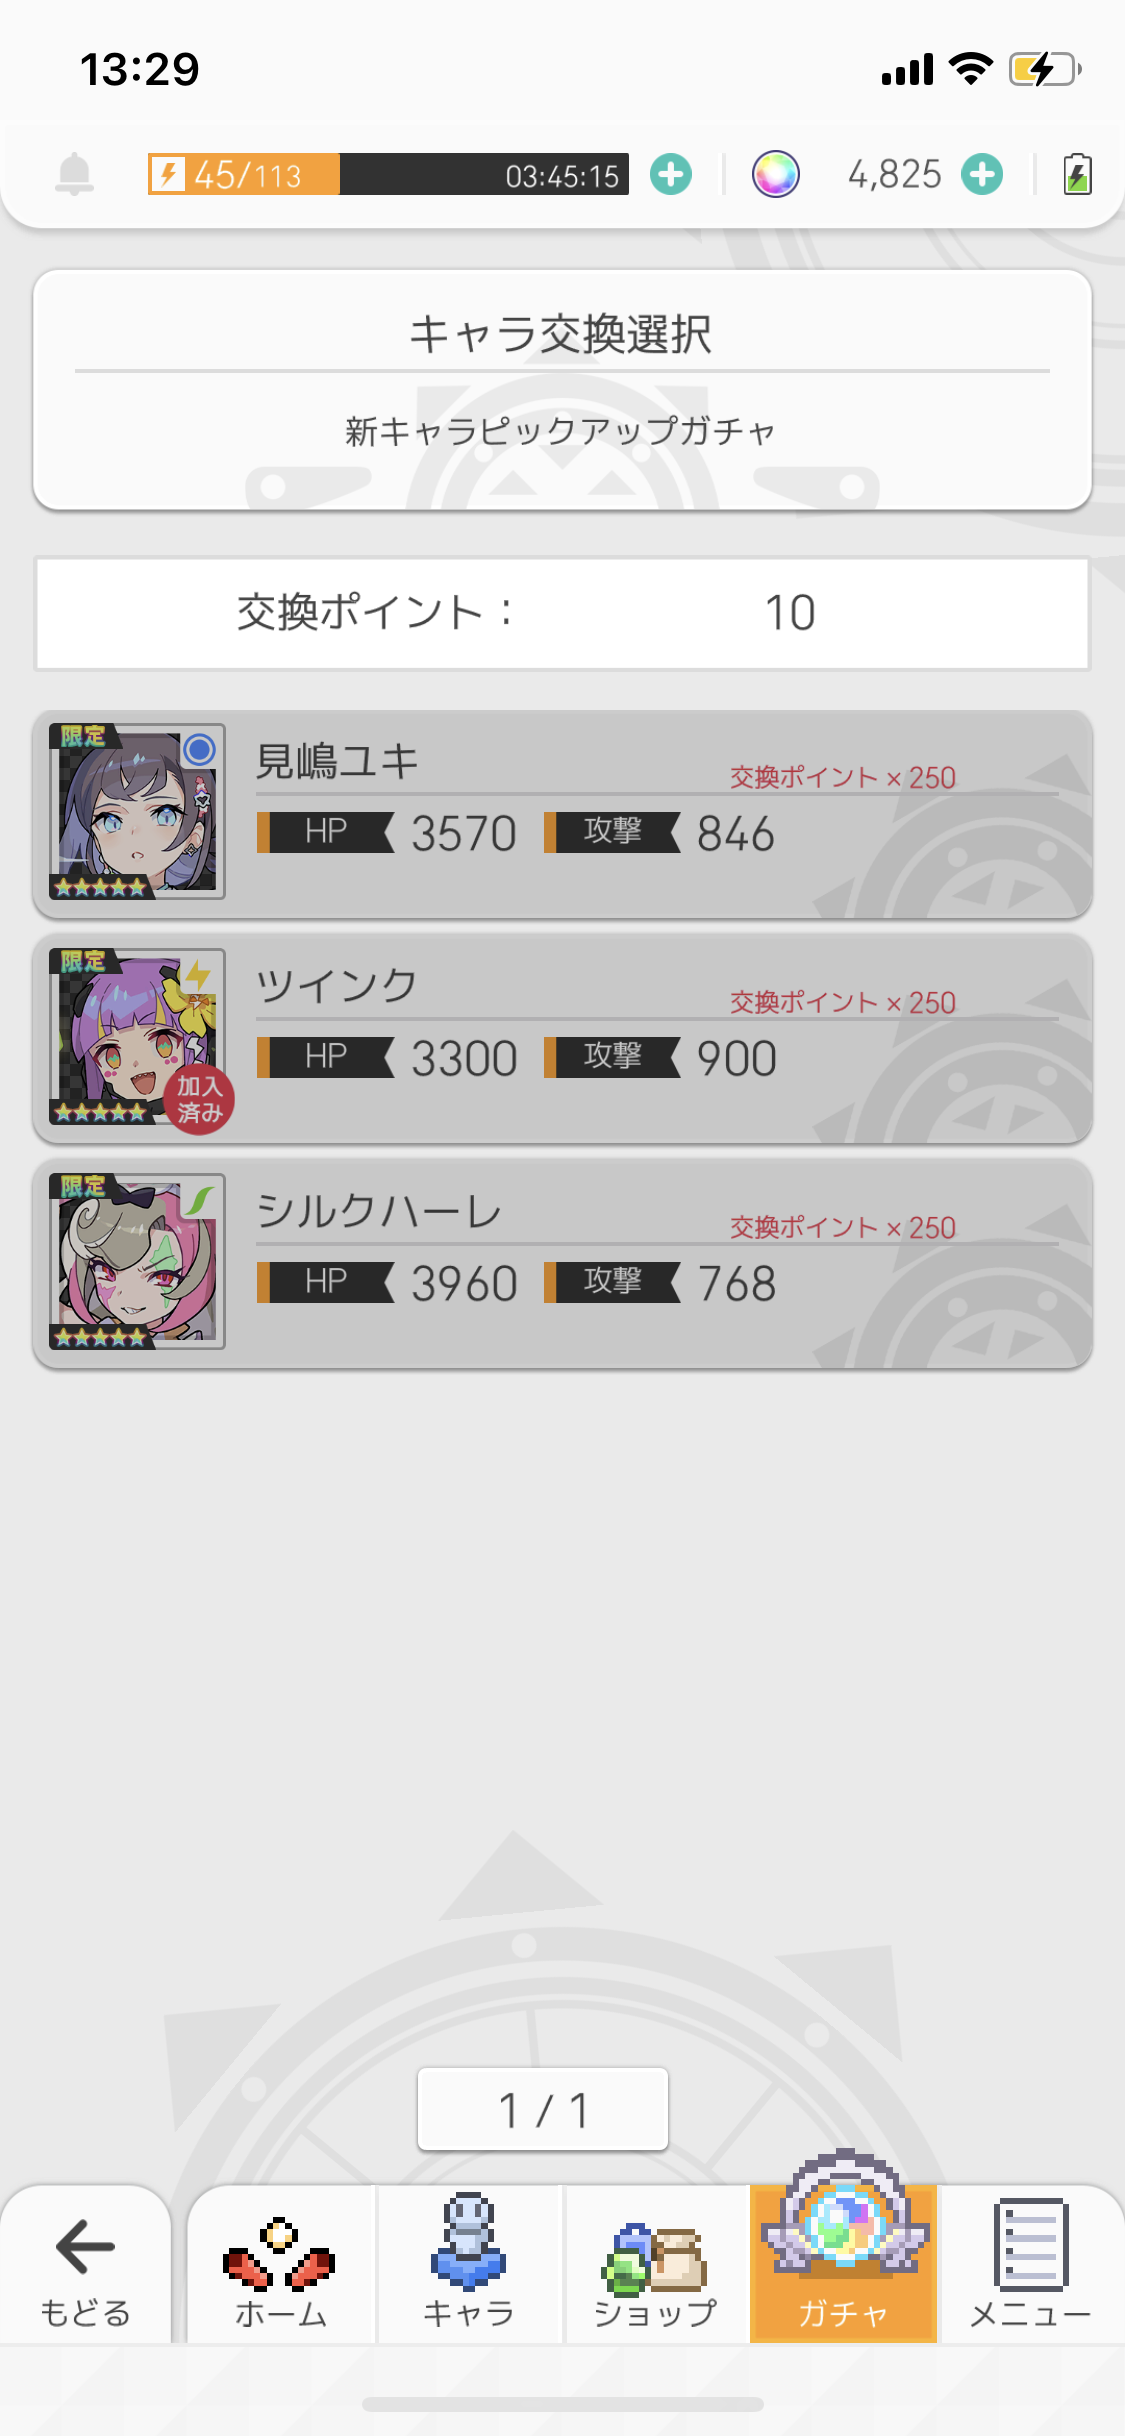
Task: Select ツインク character row
Action: tap(562, 1039)
